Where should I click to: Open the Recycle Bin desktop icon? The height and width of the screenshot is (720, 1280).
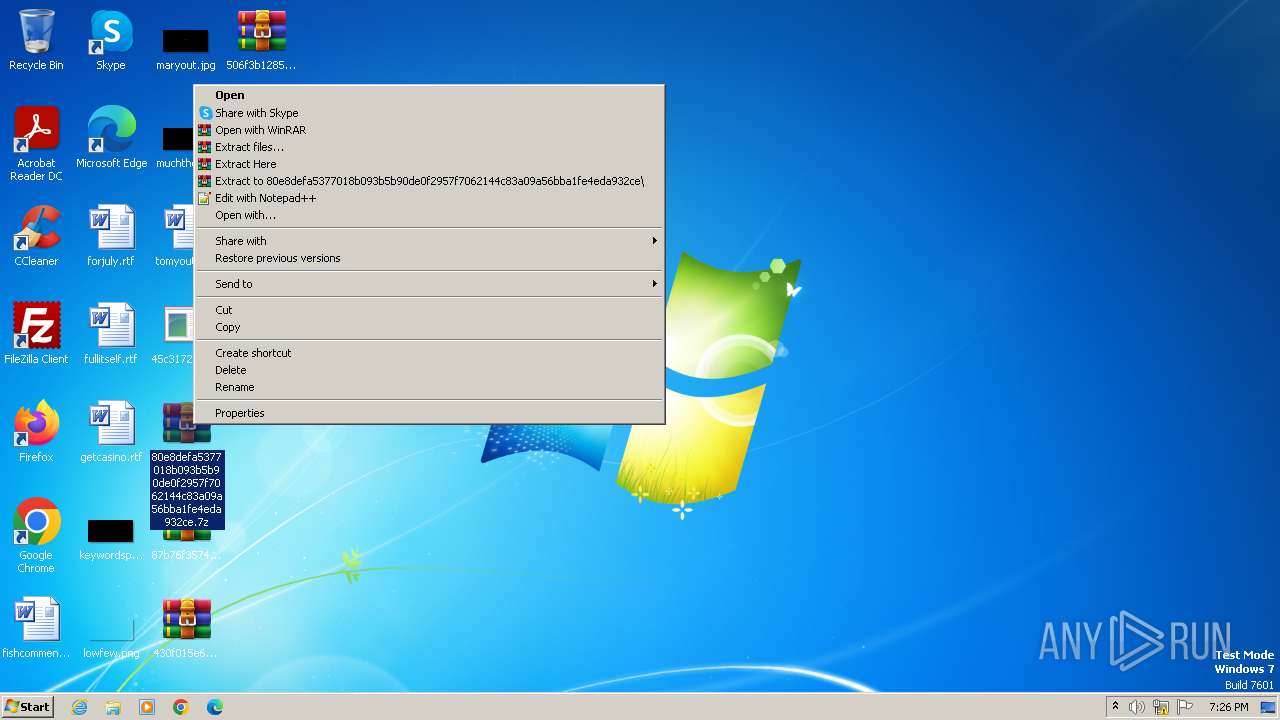coord(36,41)
